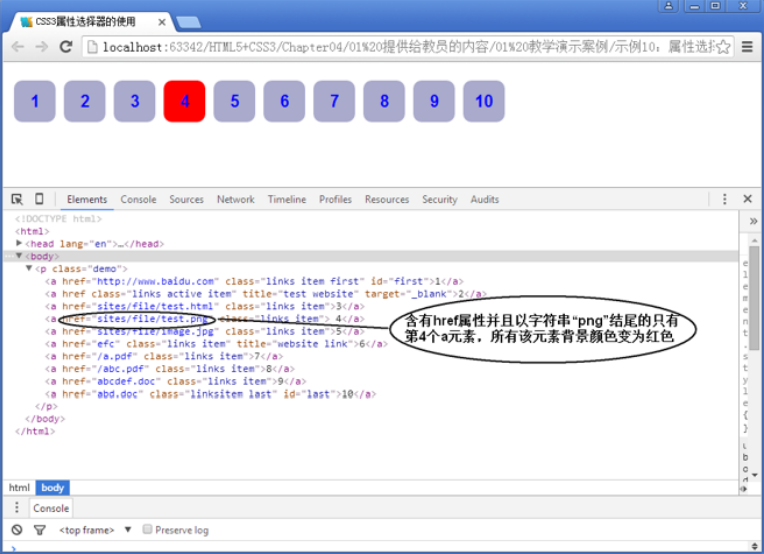The width and height of the screenshot is (764, 554).
Task: Click the red link button 4
Action: coord(185,101)
